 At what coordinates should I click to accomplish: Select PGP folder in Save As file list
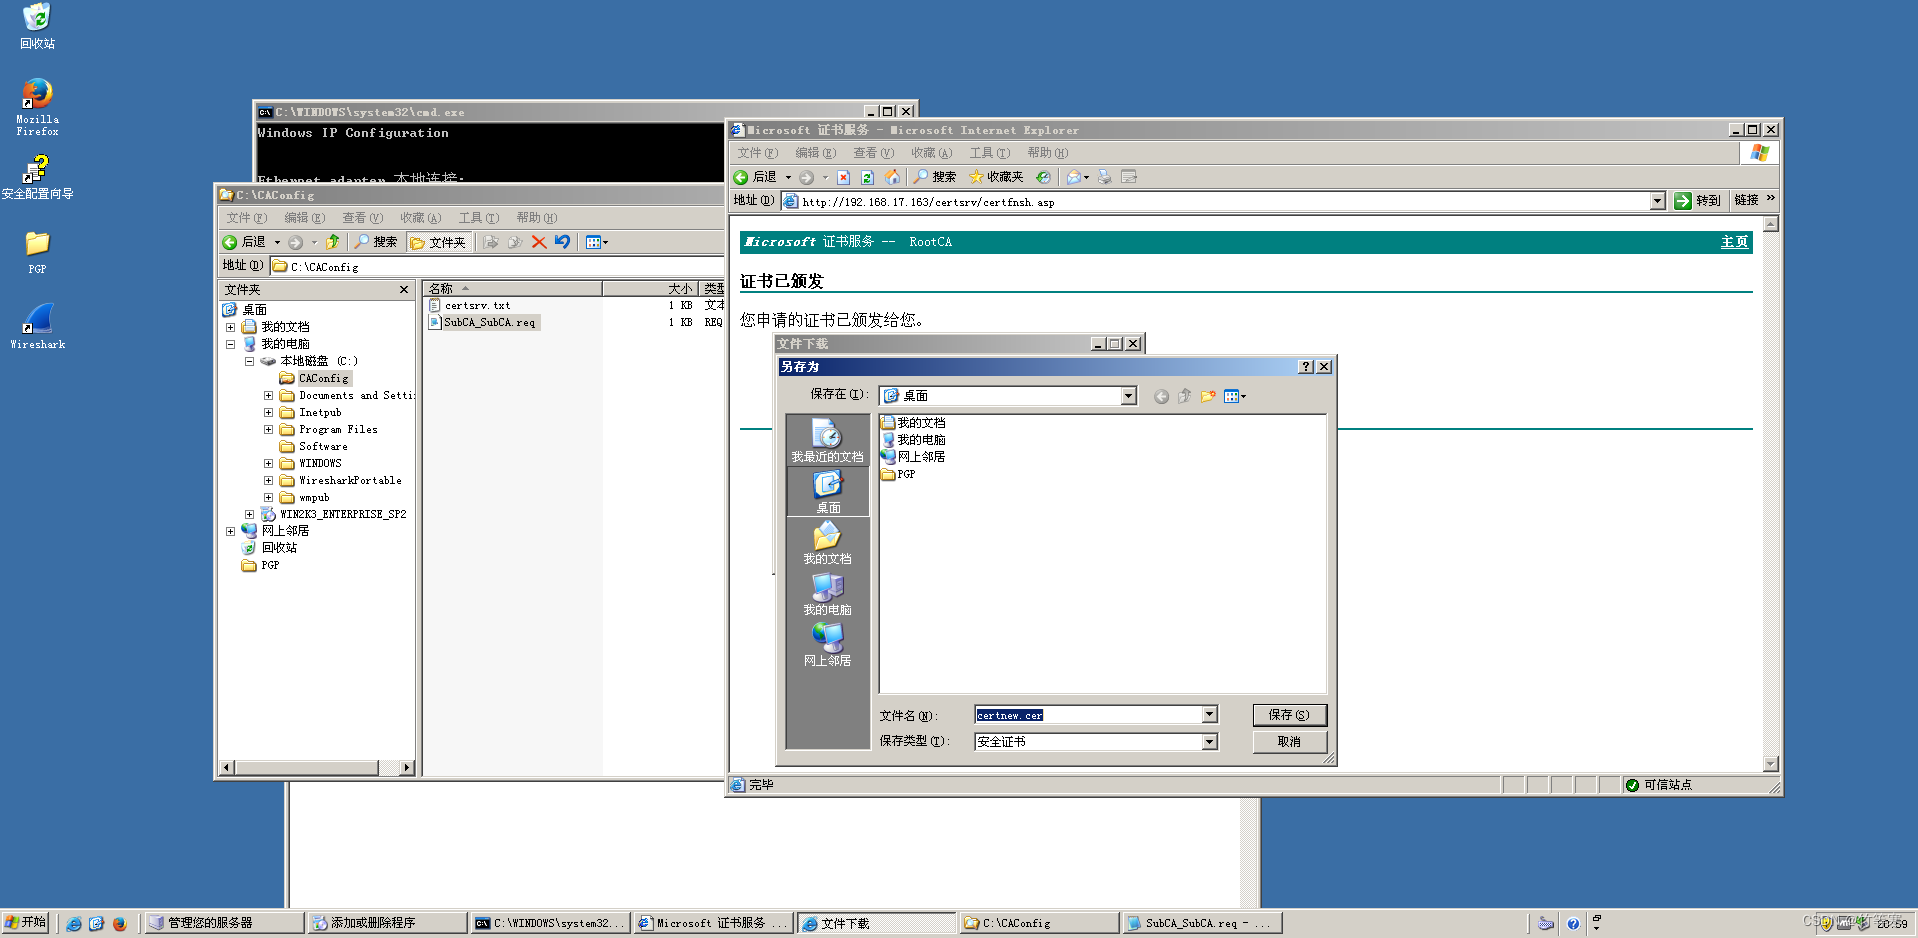point(898,474)
